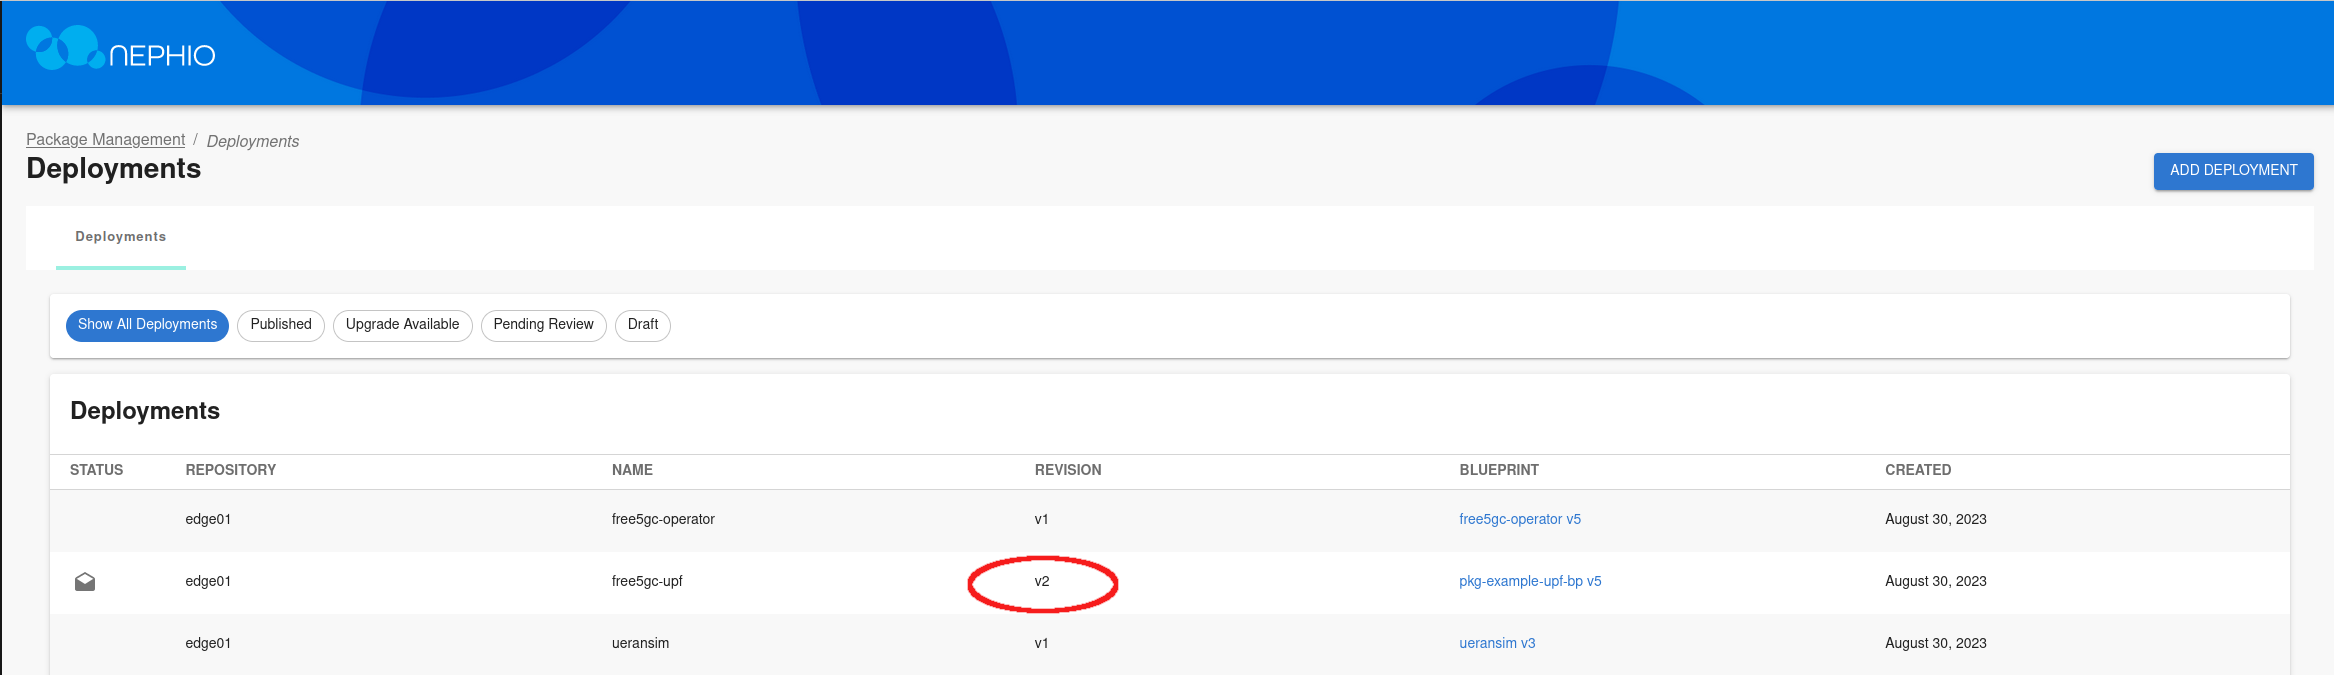
Task: Filter by Upgrade Available
Action: (402, 325)
